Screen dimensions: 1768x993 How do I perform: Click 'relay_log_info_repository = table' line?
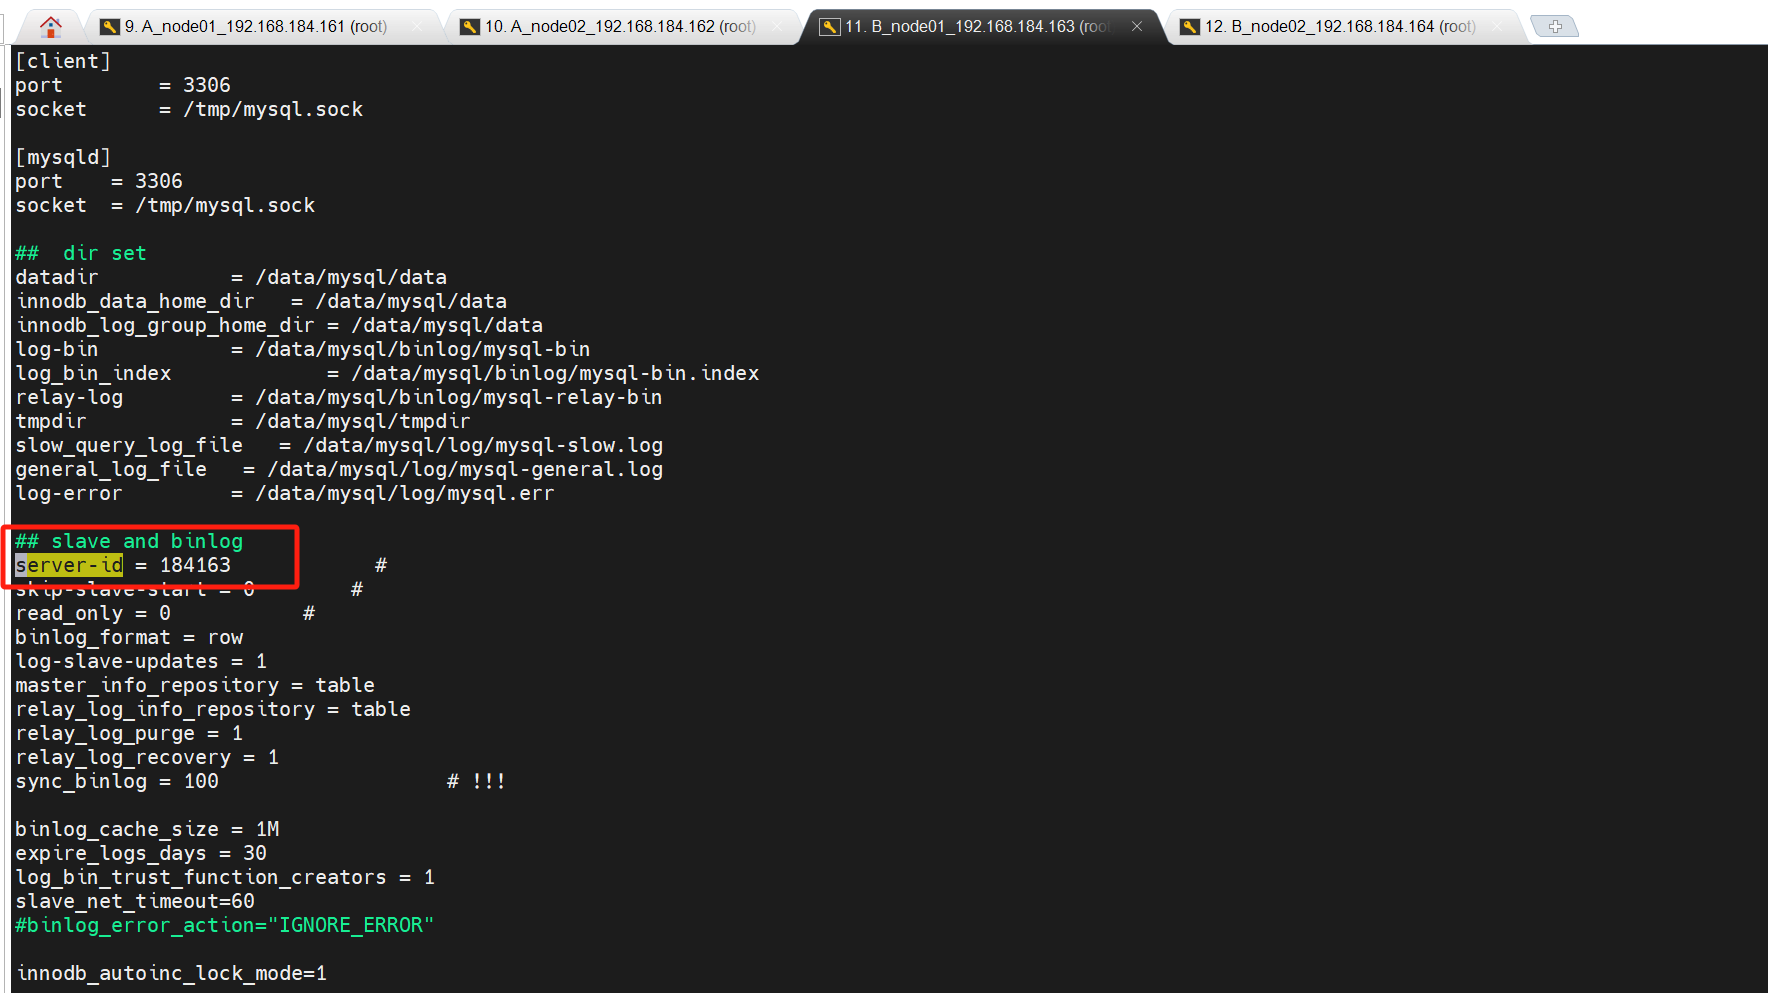[x=213, y=709]
